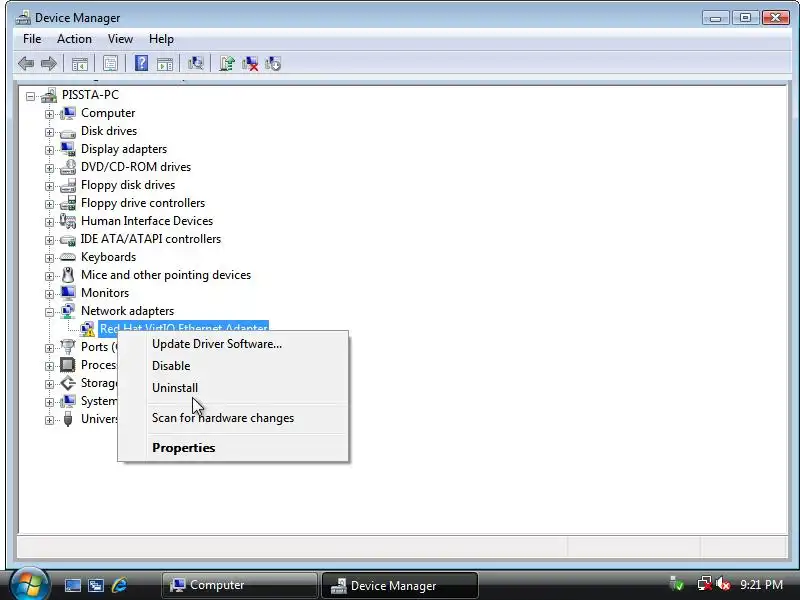This screenshot has width=800, height=600.
Task: Select the Human Interface Devices label
Action: 147,221
